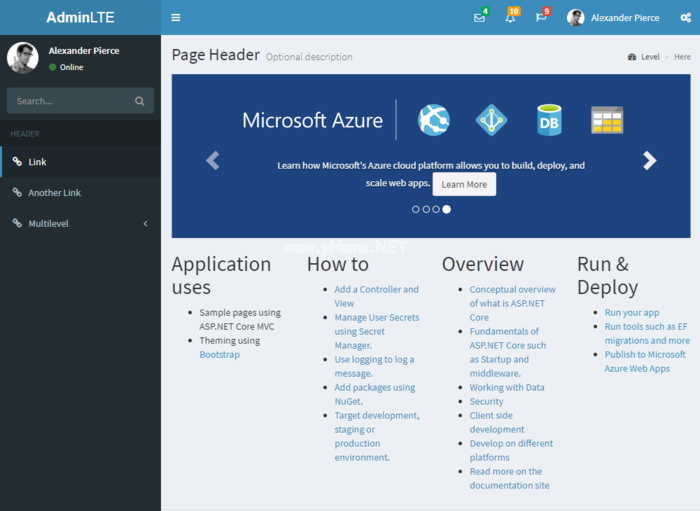Open Publish to Microsoft Azure Web Apps
The width and height of the screenshot is (700, 511).
(645, 361)
